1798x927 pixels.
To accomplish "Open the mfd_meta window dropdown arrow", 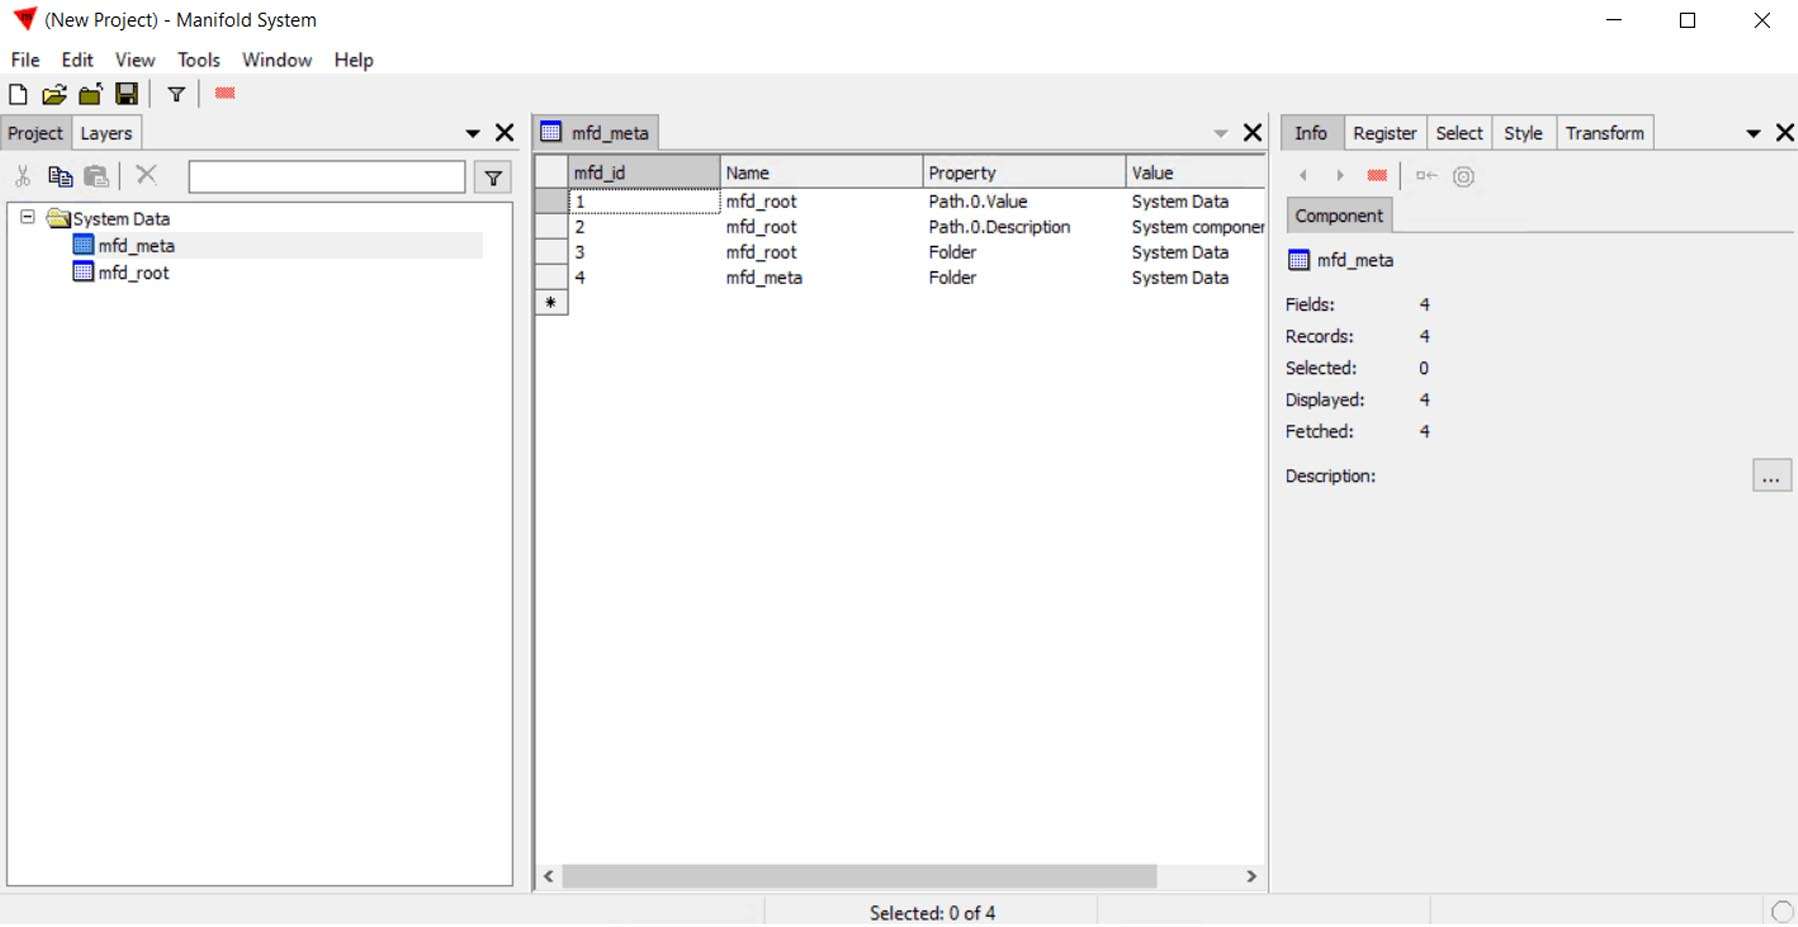I will (x=1220, y=133).
